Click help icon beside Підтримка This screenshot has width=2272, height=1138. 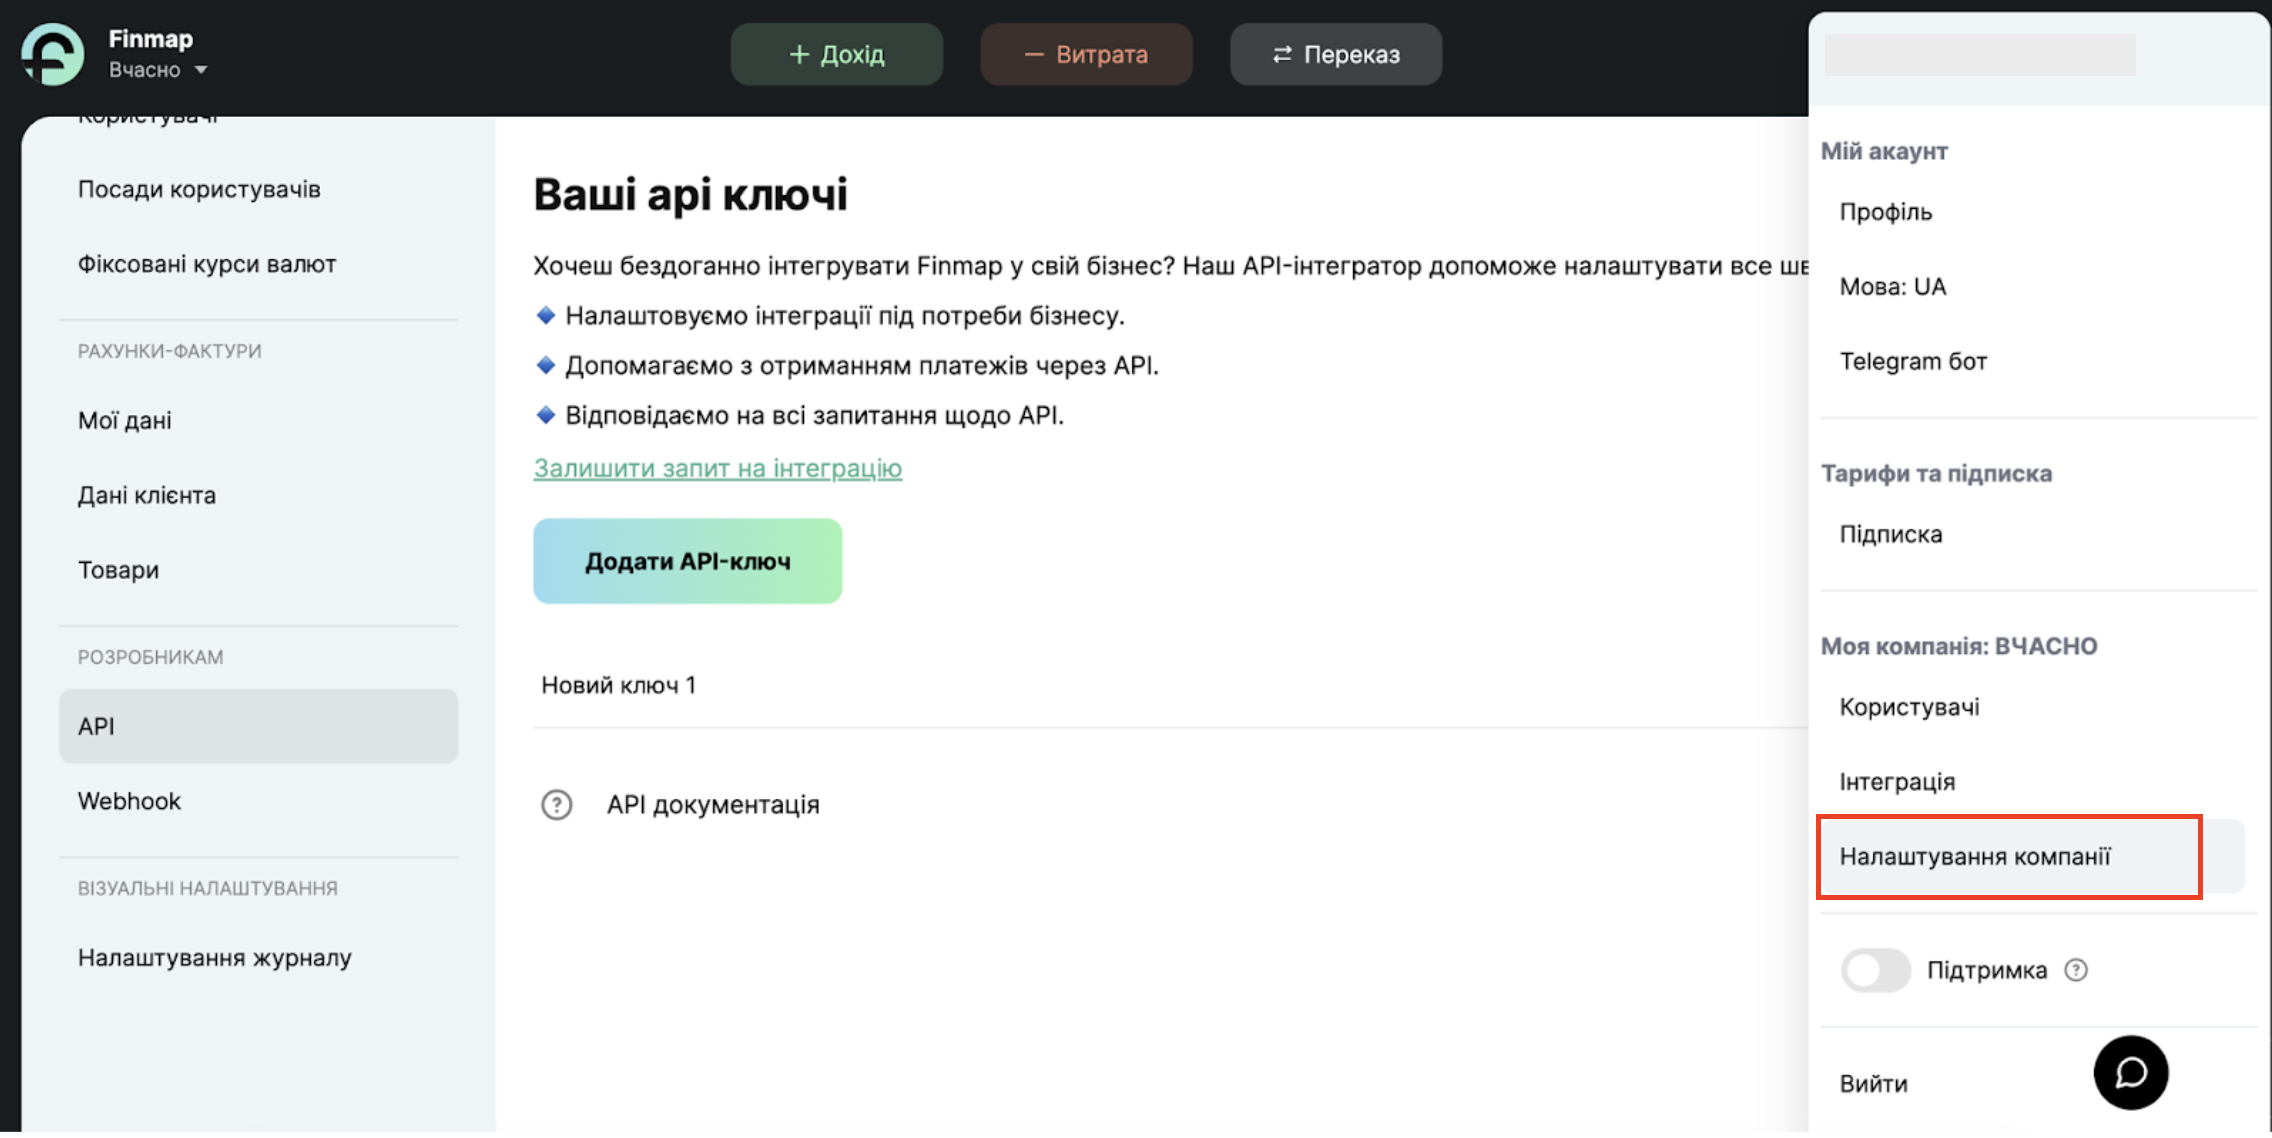tap(2076, 970)
